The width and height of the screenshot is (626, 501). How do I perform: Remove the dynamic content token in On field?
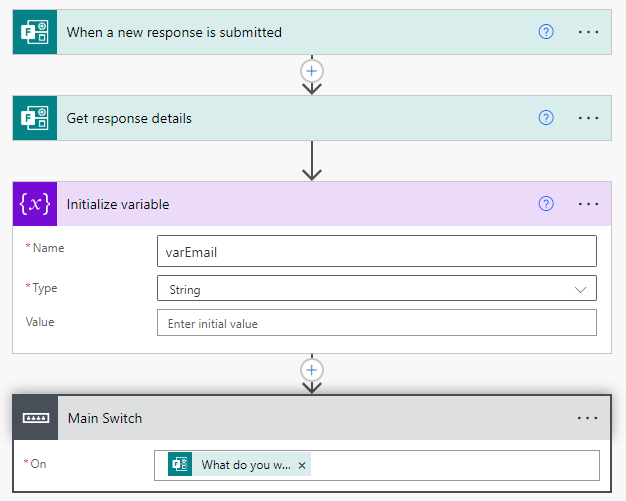click(302, 465)
